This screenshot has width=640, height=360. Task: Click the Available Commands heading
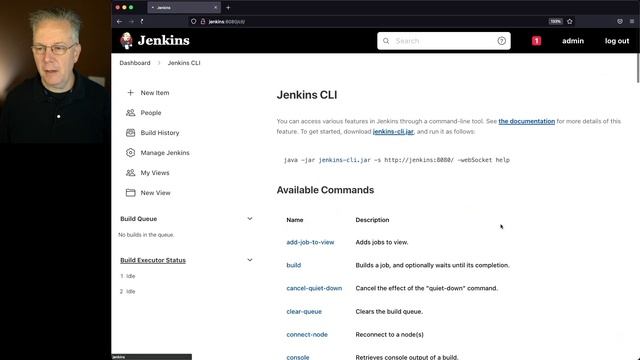tap(325, 190)
